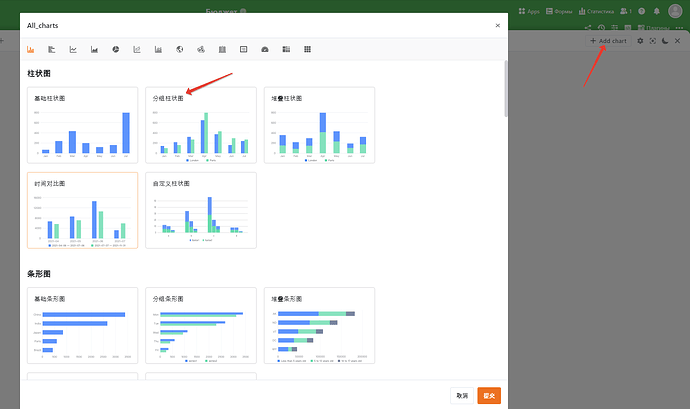Close the All_charts dialog

498,26
